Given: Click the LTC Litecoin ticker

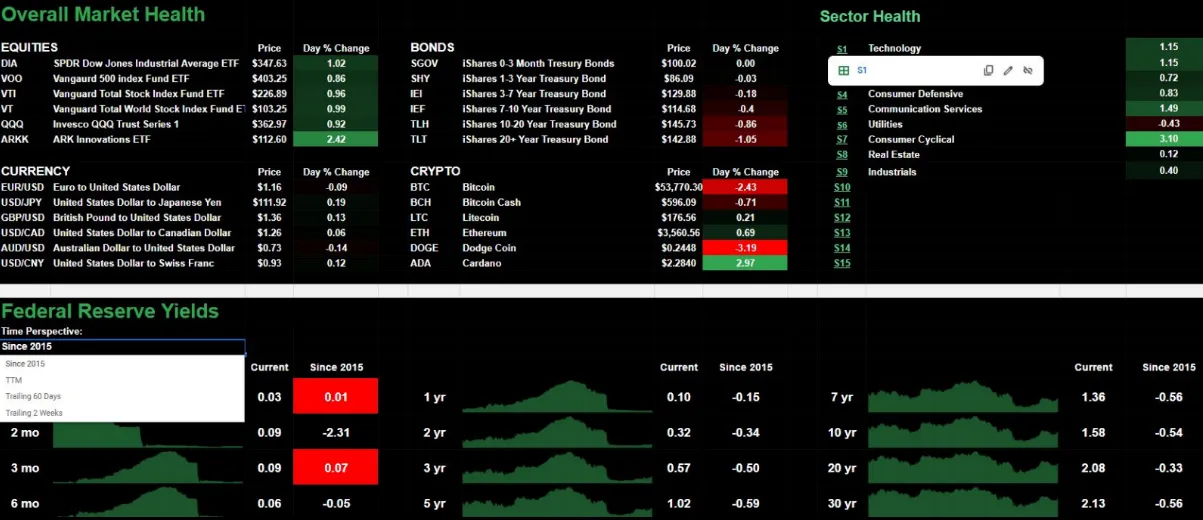Looking at the screenshot, I should pyautogui.click(x=420, y=217).
